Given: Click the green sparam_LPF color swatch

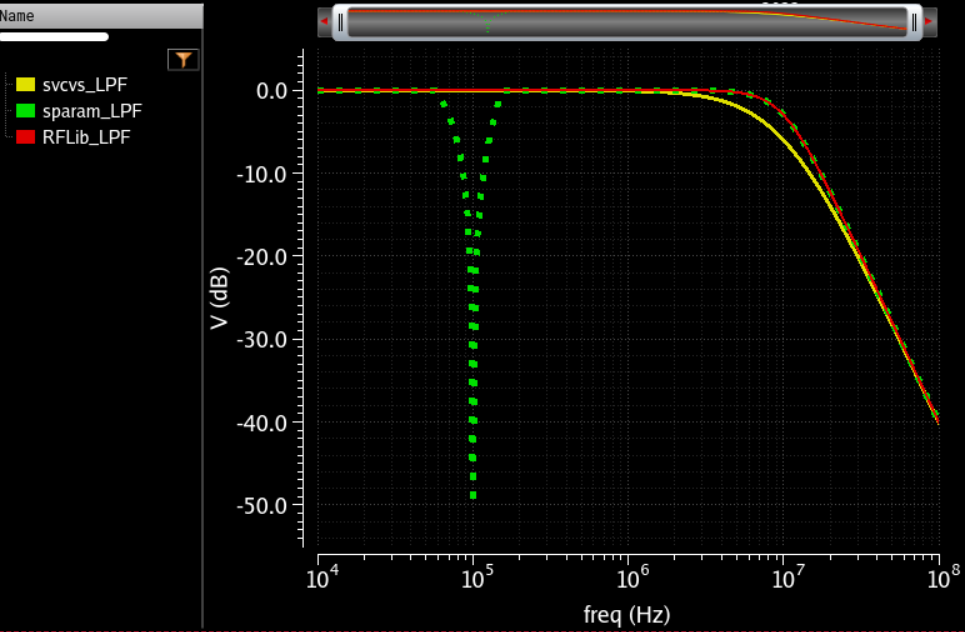Looking at the screenshot, I should (x=25, y=111).
